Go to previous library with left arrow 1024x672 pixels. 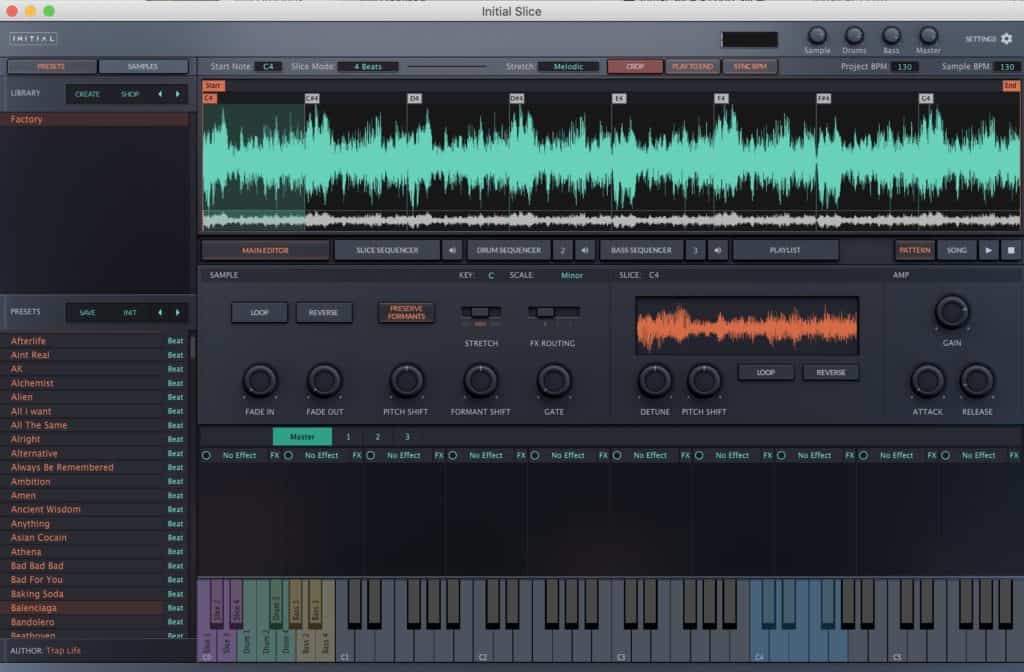pos(160,94)
